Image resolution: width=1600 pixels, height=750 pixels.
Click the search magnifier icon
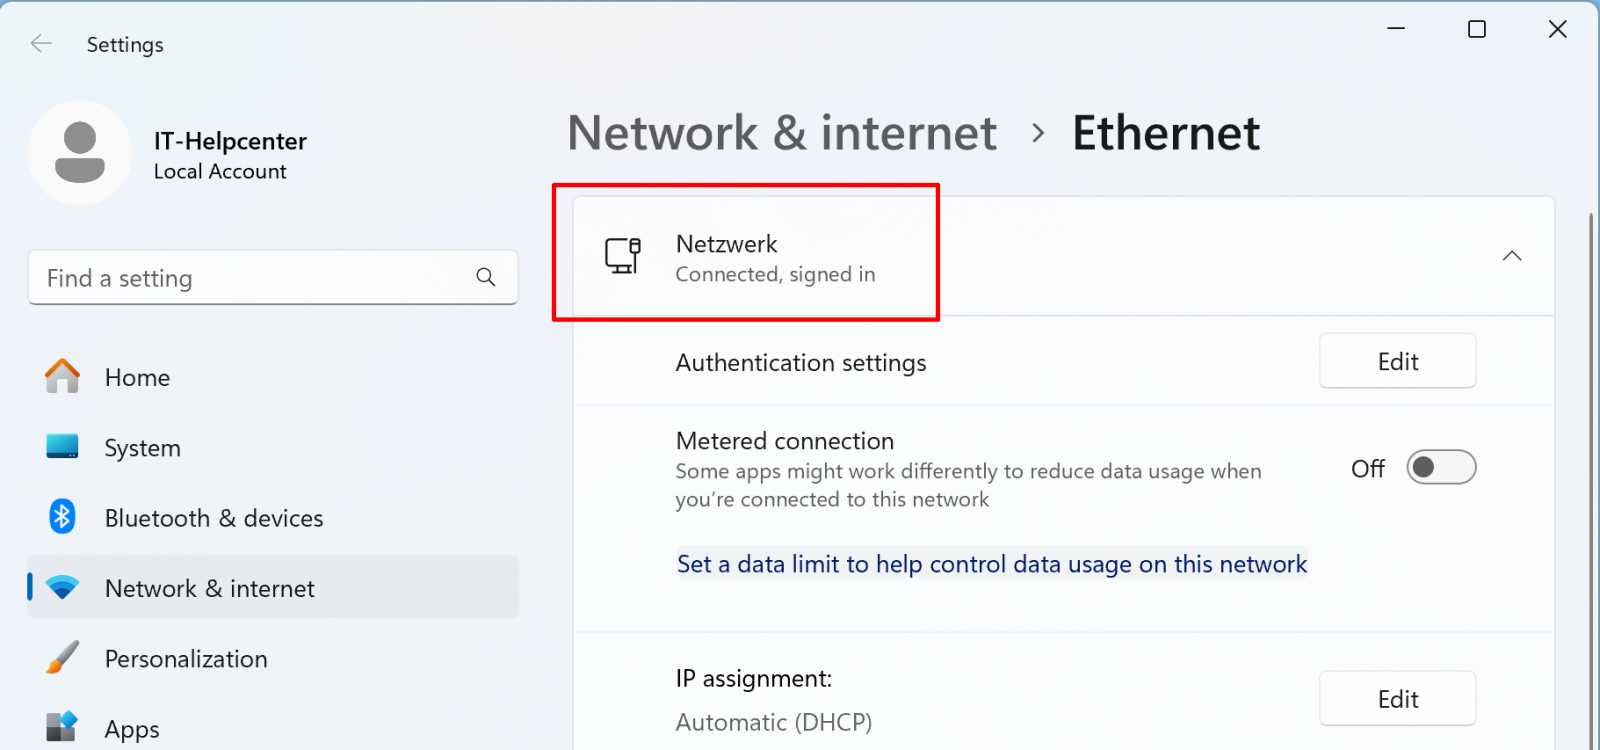click(486, 277)
